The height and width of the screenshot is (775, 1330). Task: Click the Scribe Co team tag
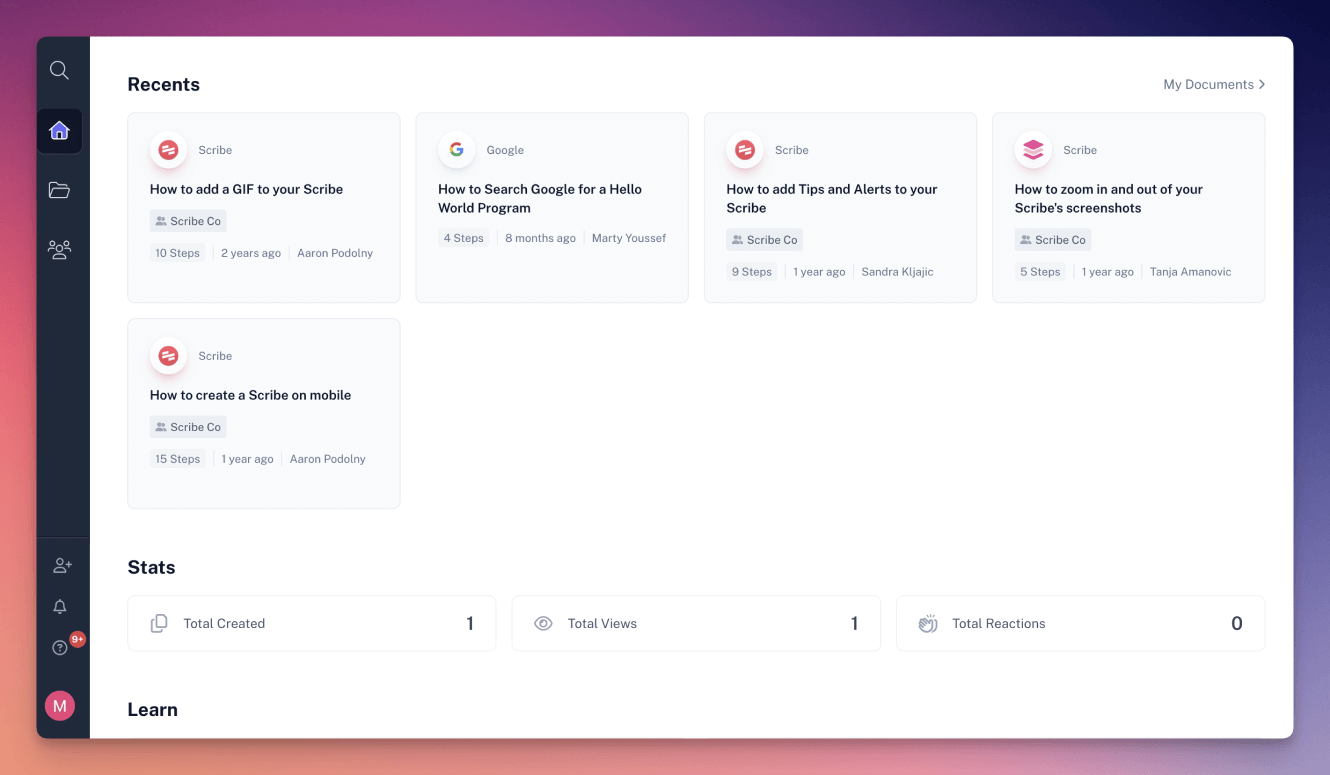188,220
